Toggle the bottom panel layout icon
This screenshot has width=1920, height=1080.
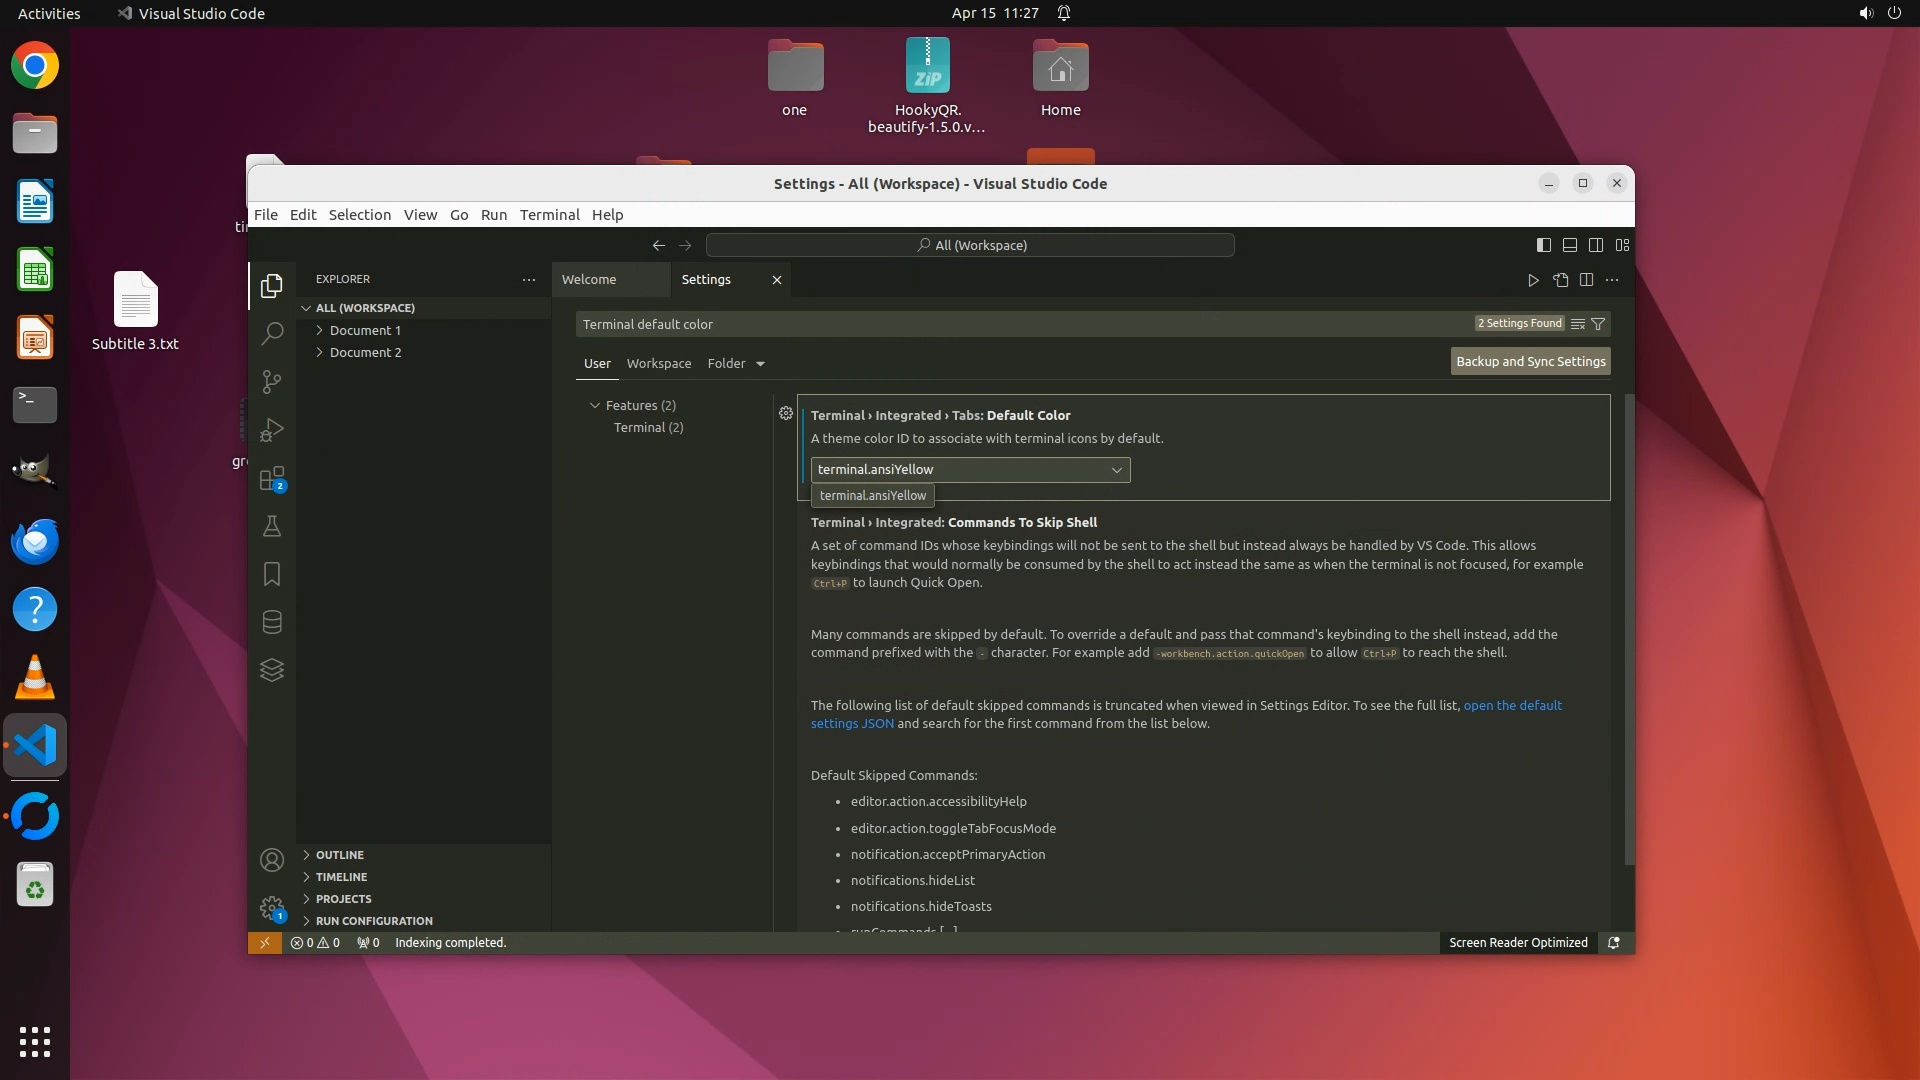tap(1570, 245)
